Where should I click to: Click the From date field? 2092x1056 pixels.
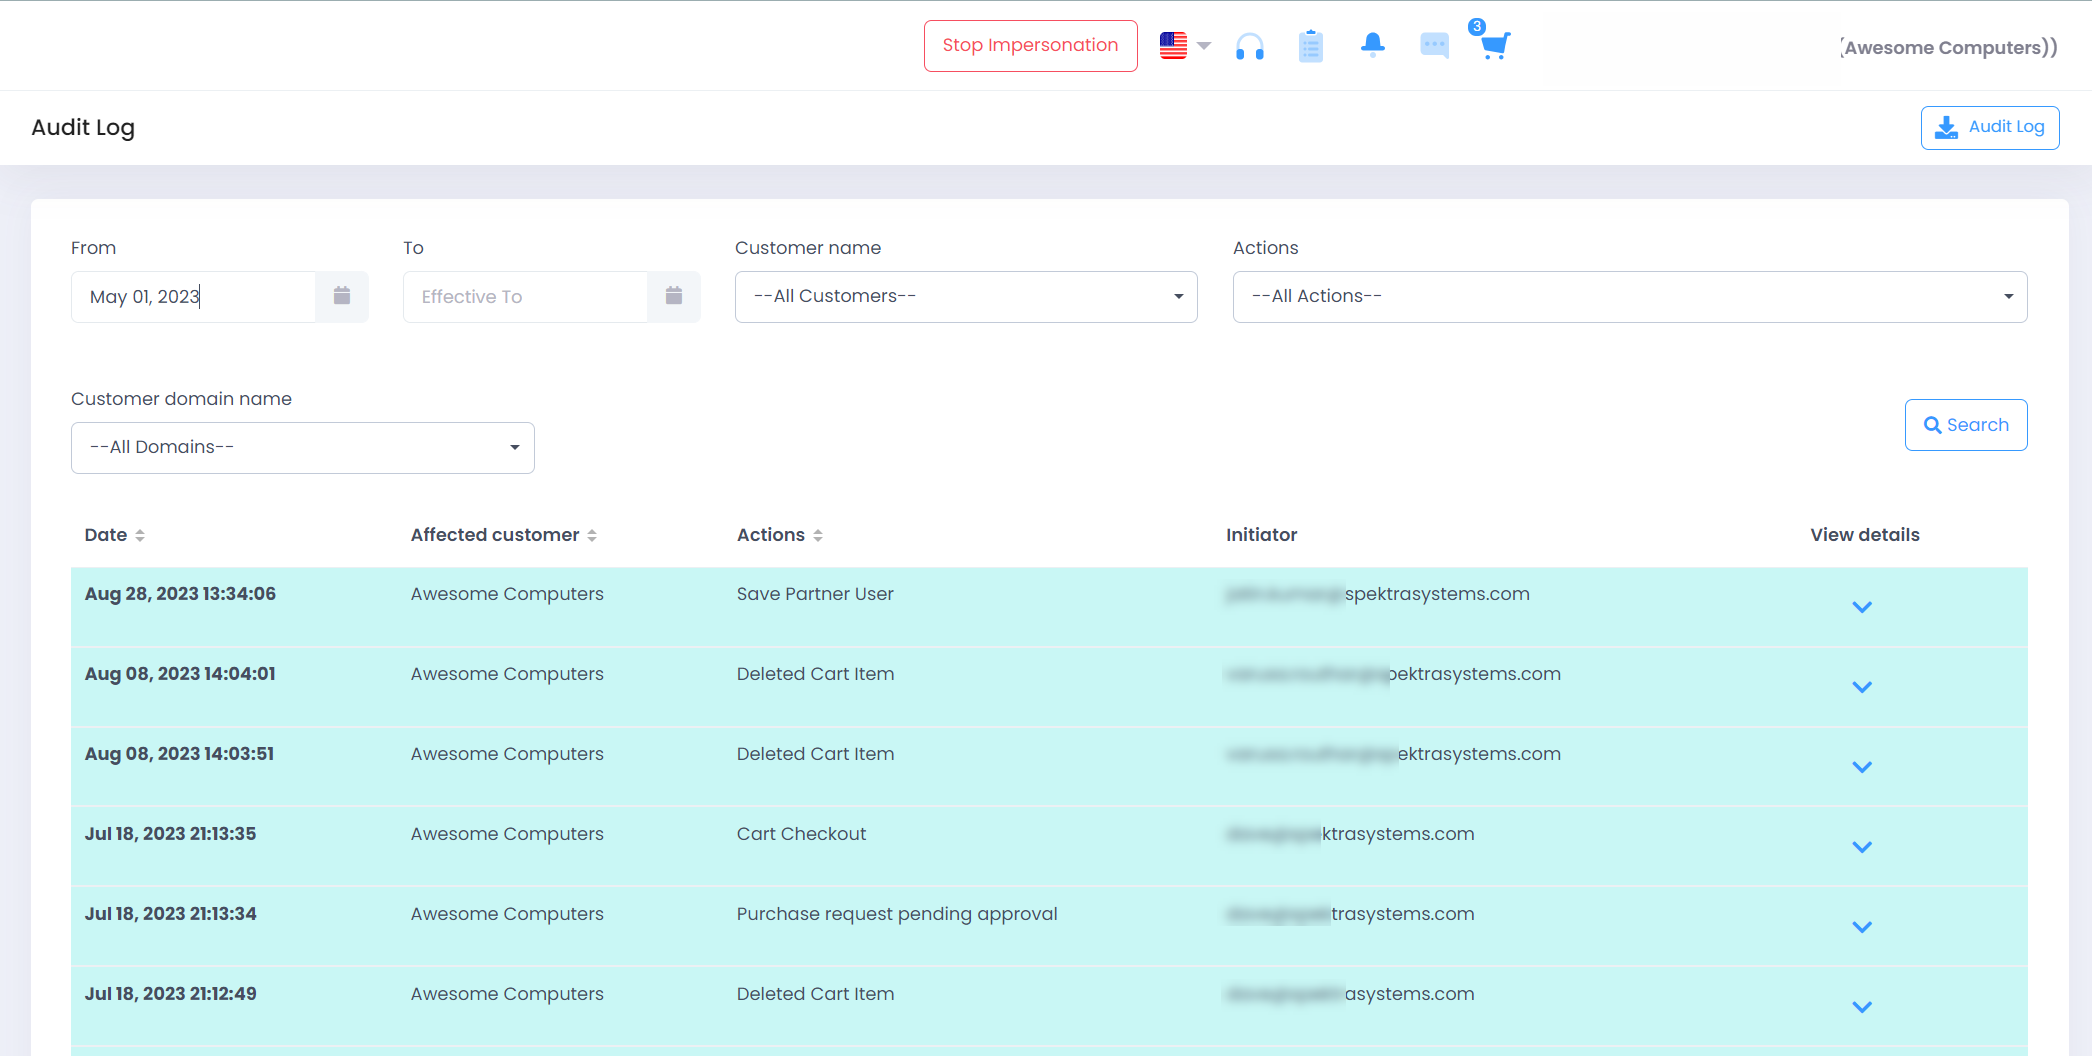coord(193,297)
